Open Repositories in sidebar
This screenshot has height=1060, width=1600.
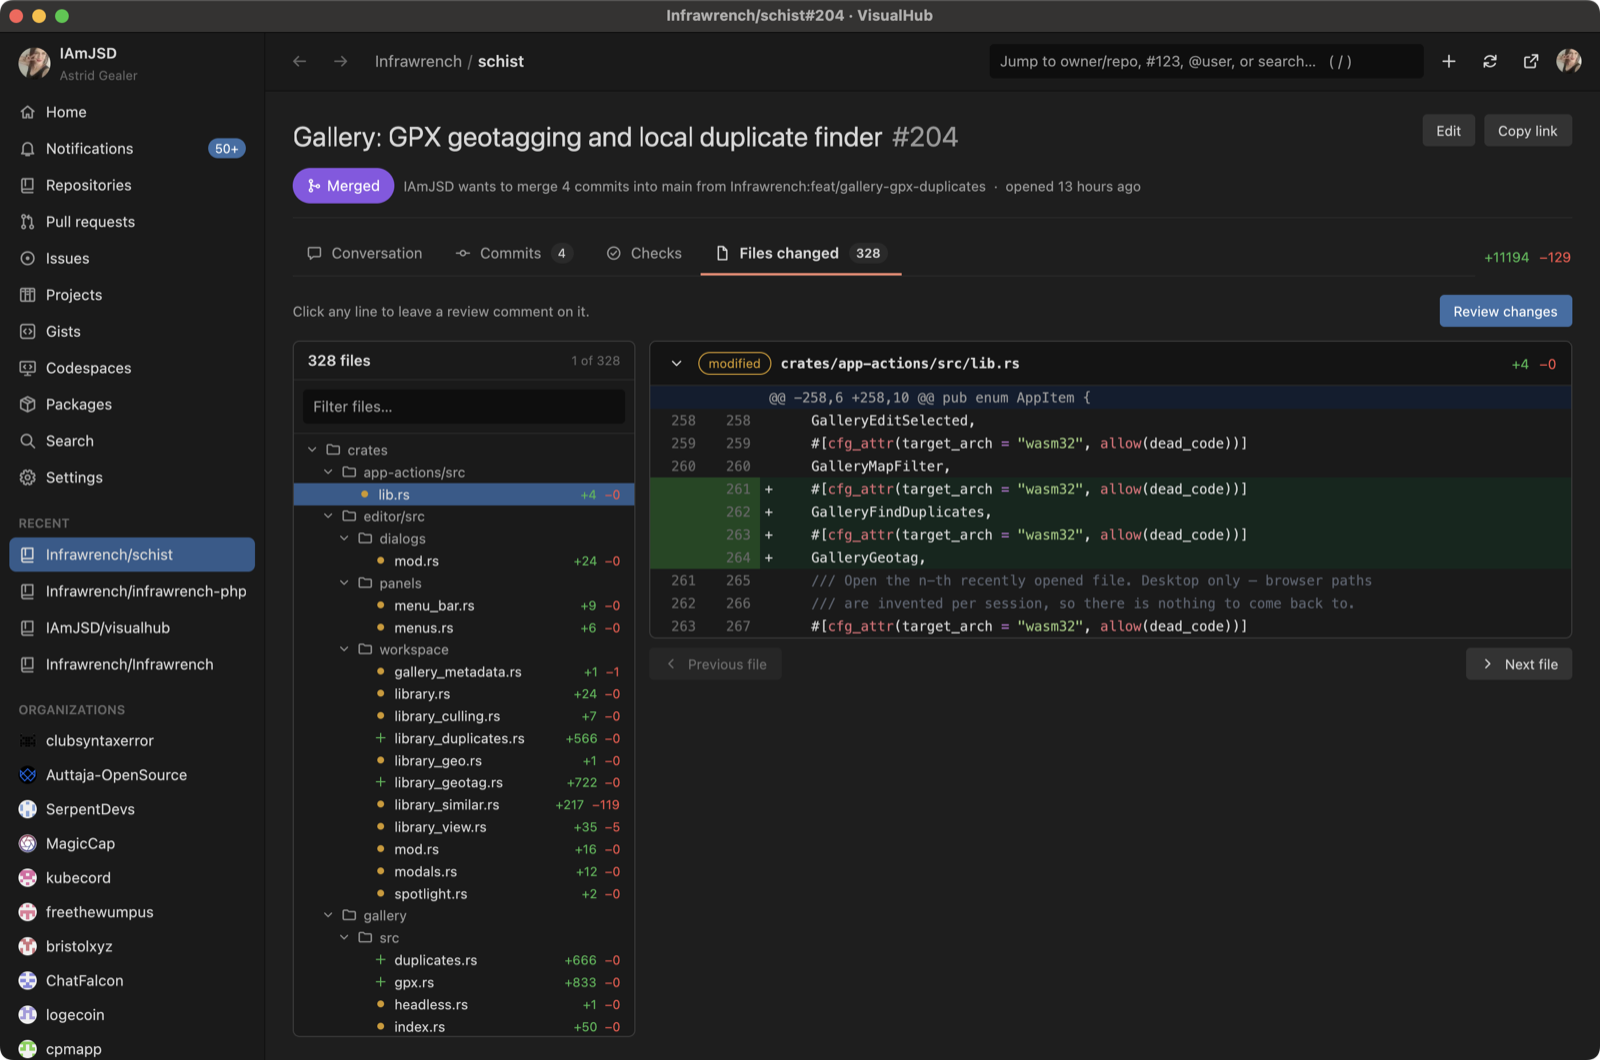pyautogui.click(x=132, y=185)
